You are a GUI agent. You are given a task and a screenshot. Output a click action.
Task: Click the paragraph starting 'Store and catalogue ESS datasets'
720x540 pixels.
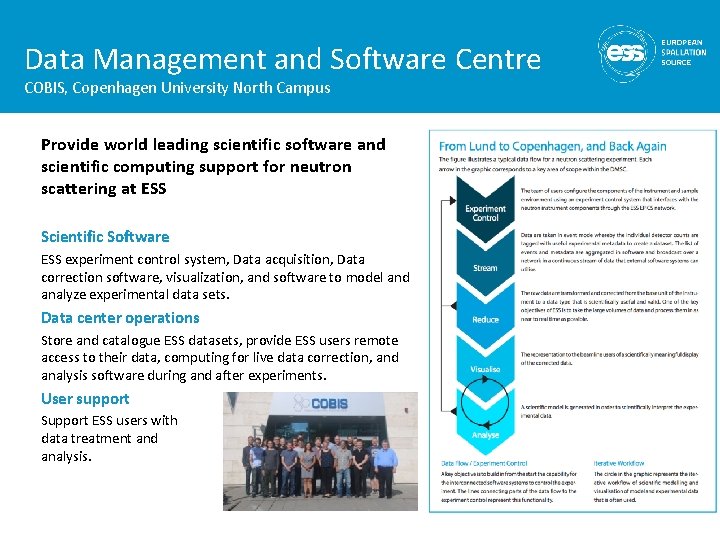click(x=220, y=358)
